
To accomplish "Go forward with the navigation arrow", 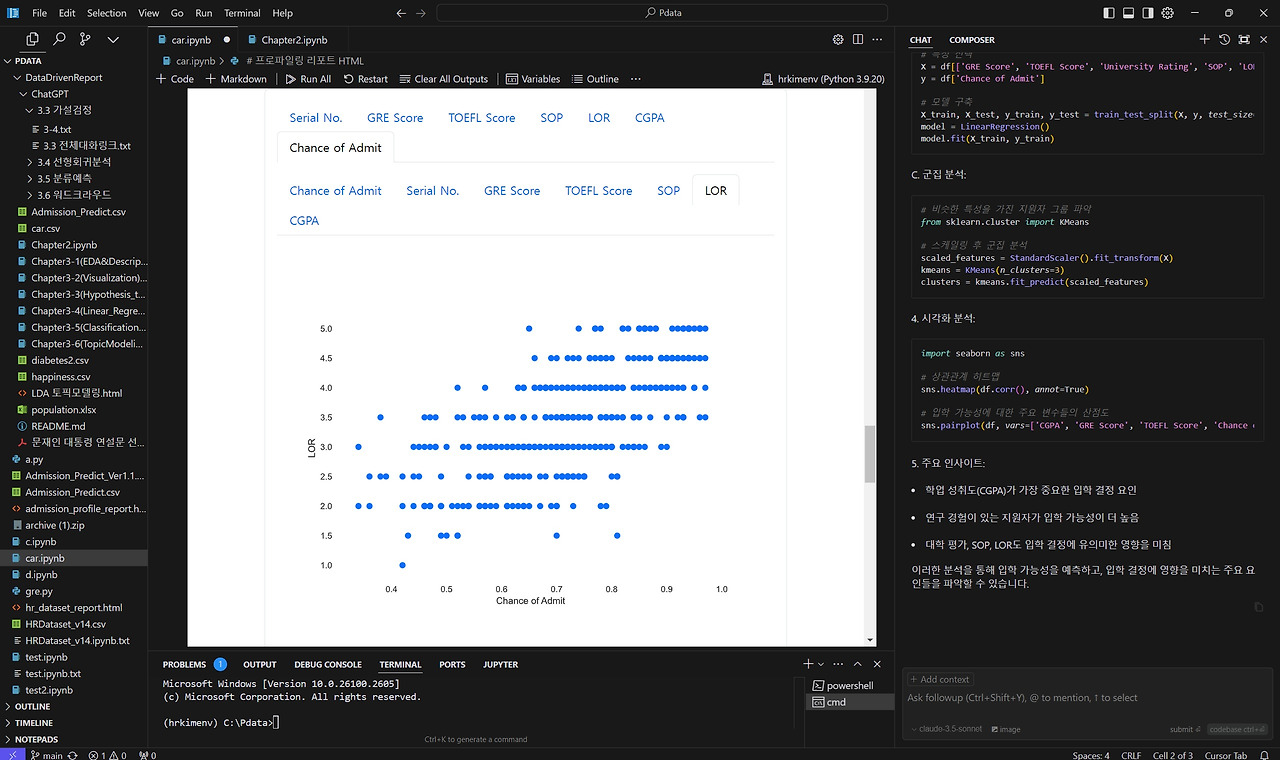I will [421, 13].
